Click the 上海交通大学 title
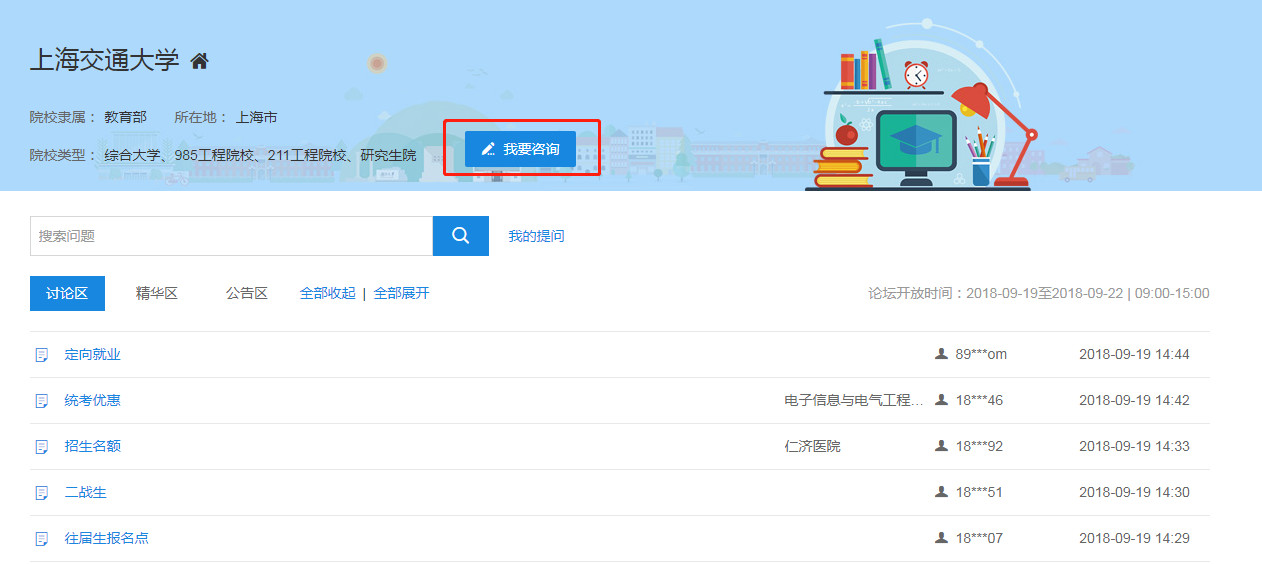Viewport: 1262px width, 564px height. (105, 60)
